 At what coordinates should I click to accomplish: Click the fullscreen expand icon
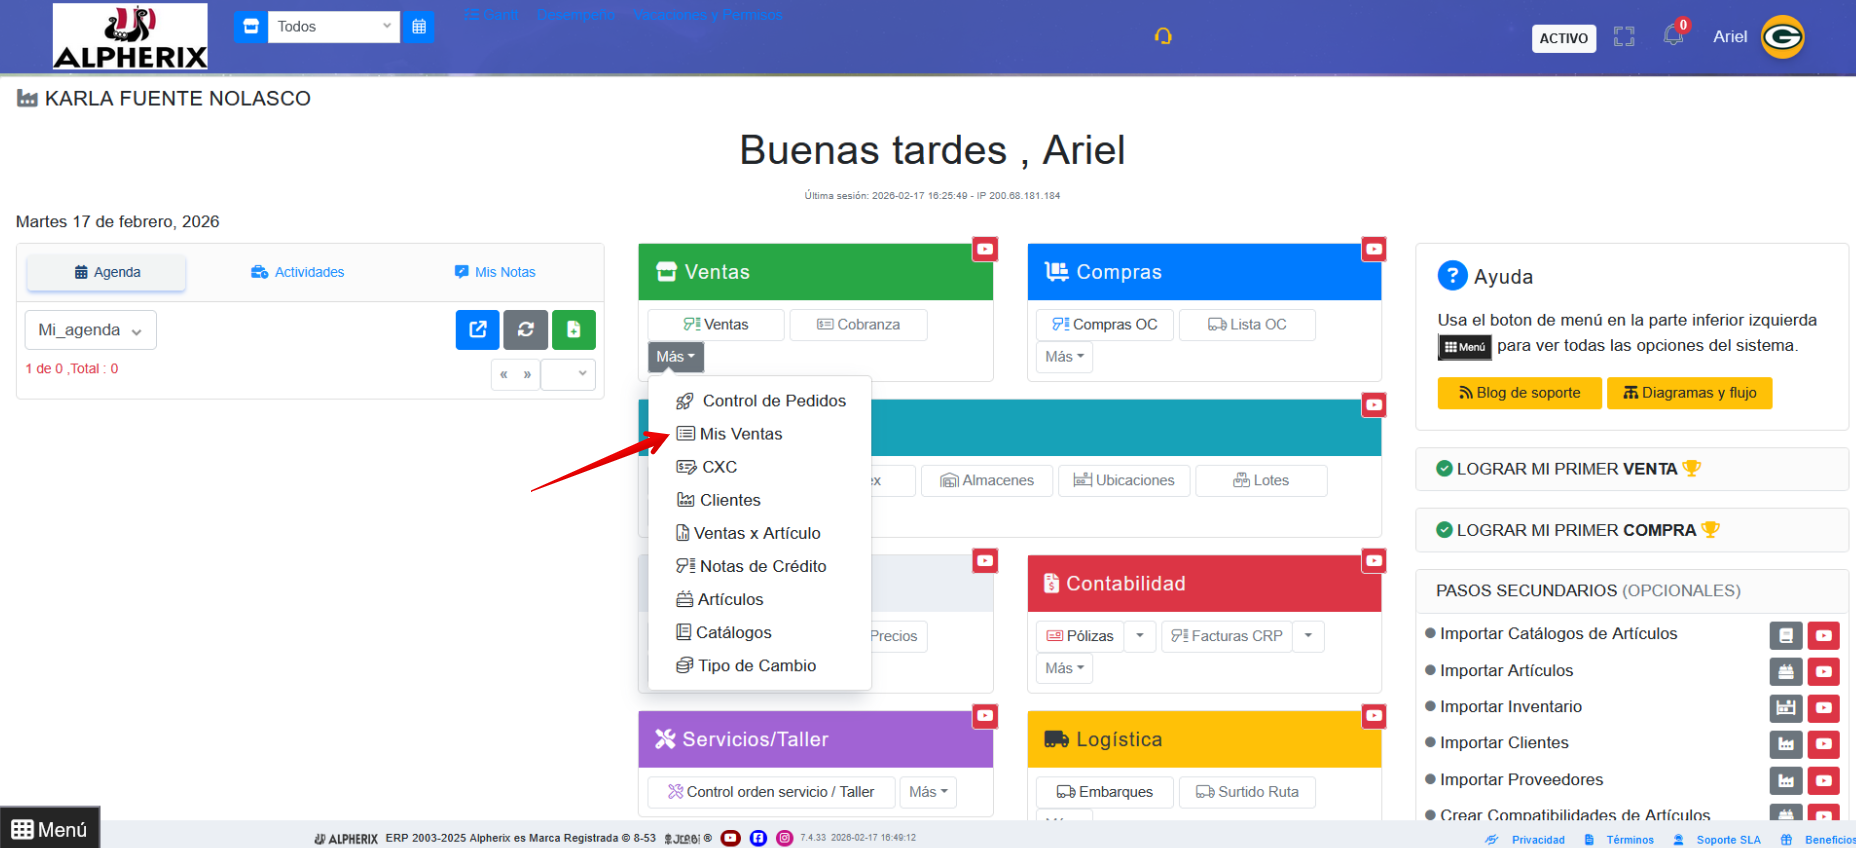1624,37
